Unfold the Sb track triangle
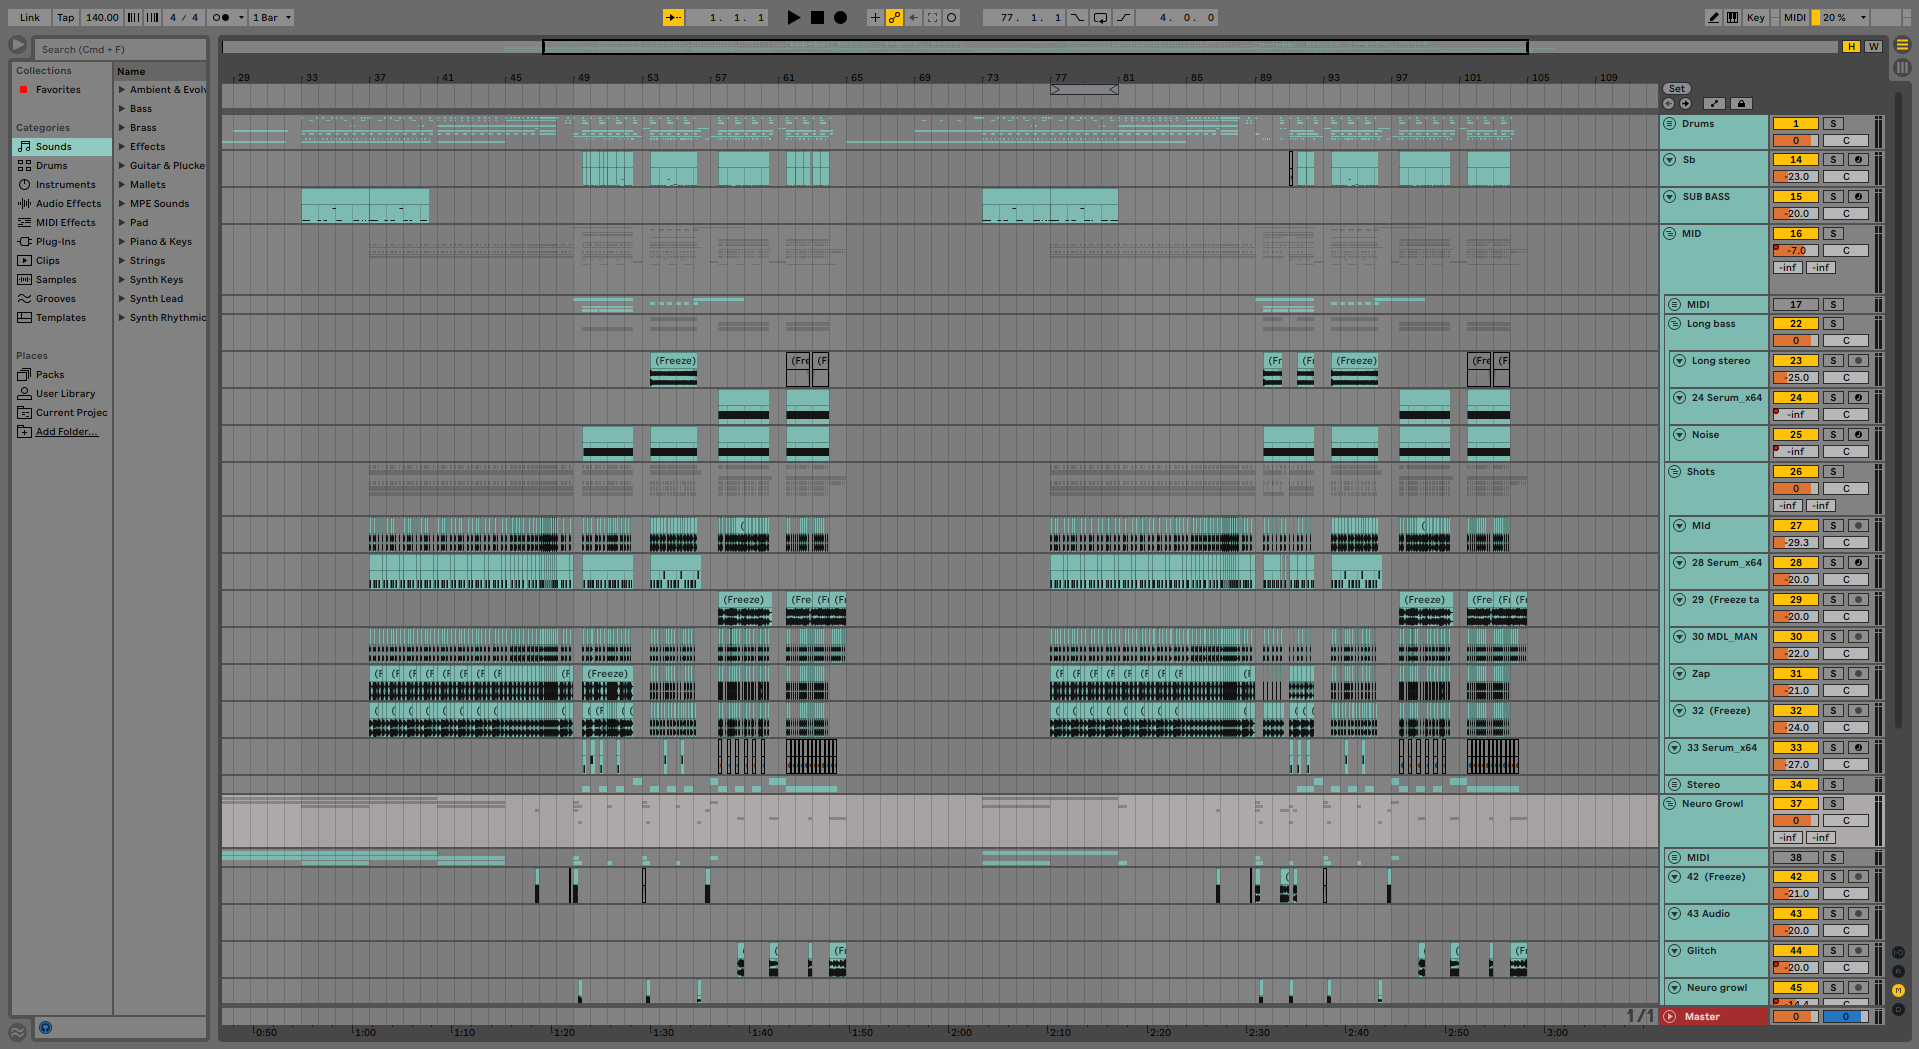 tap(1669, 159)
